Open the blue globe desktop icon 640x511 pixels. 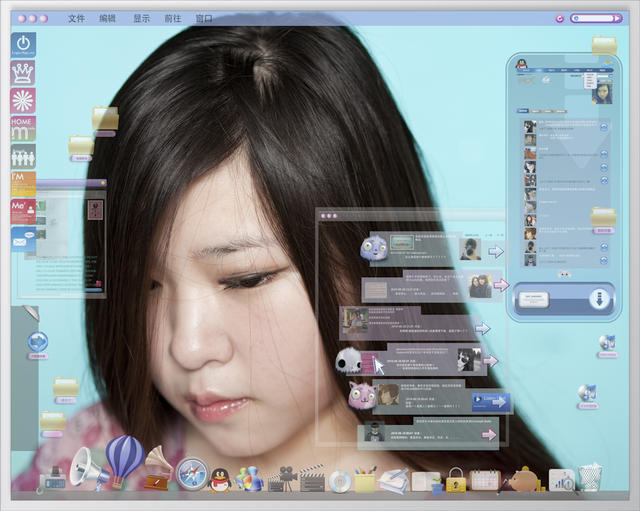click(38, 342)
